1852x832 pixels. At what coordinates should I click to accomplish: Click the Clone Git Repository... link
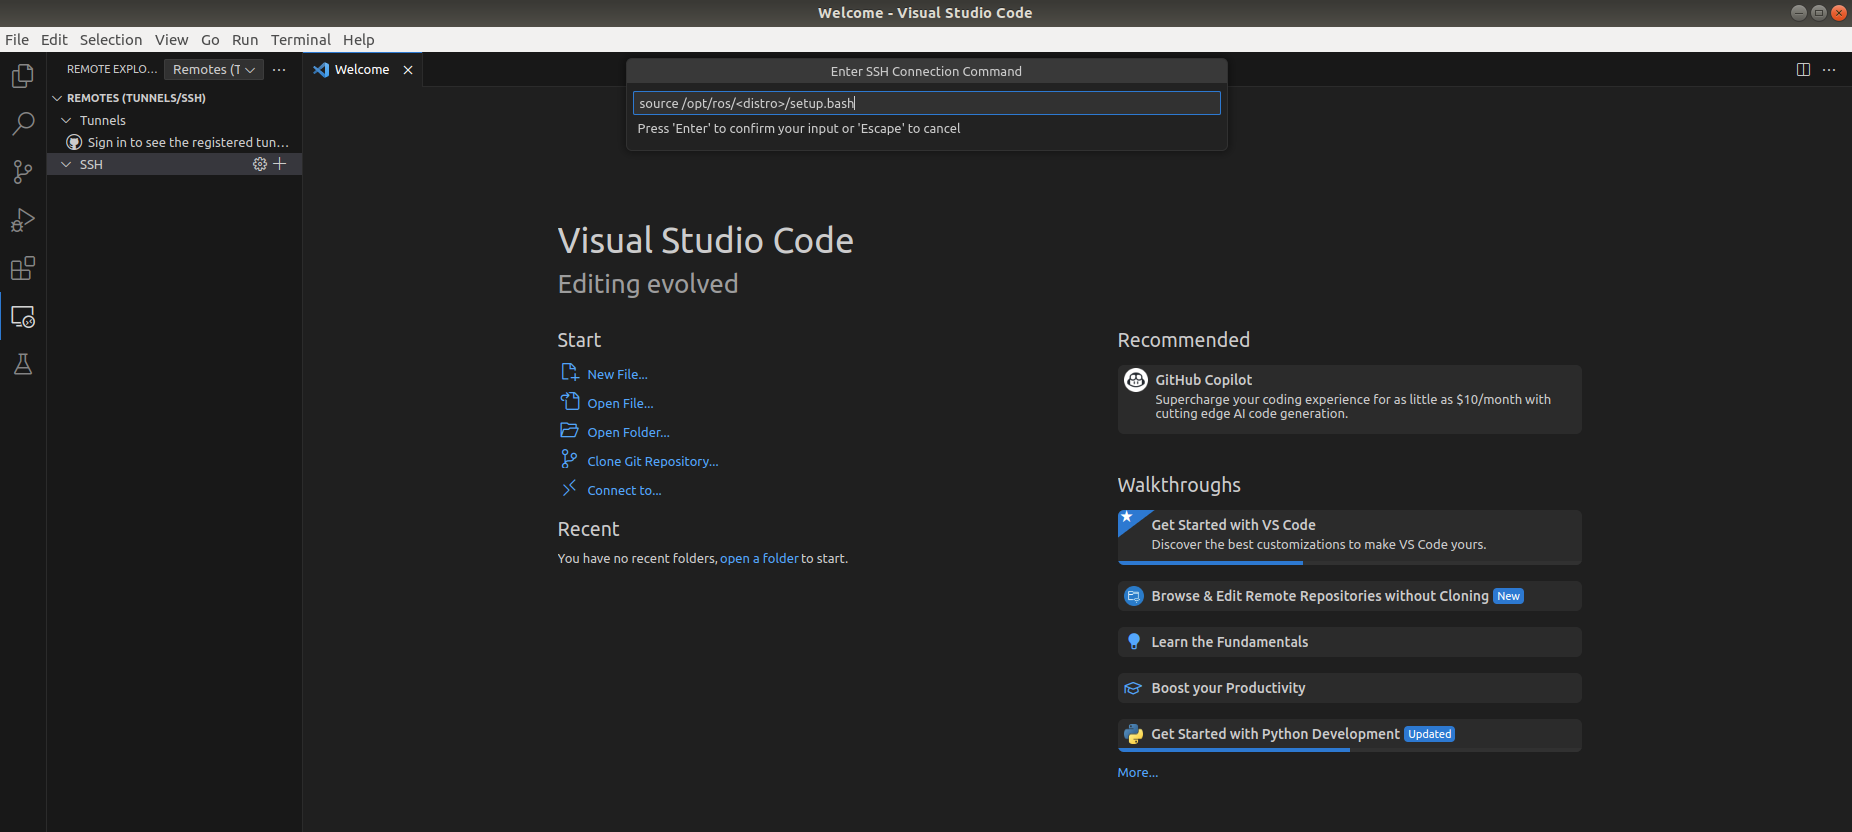tap(652, 461)
